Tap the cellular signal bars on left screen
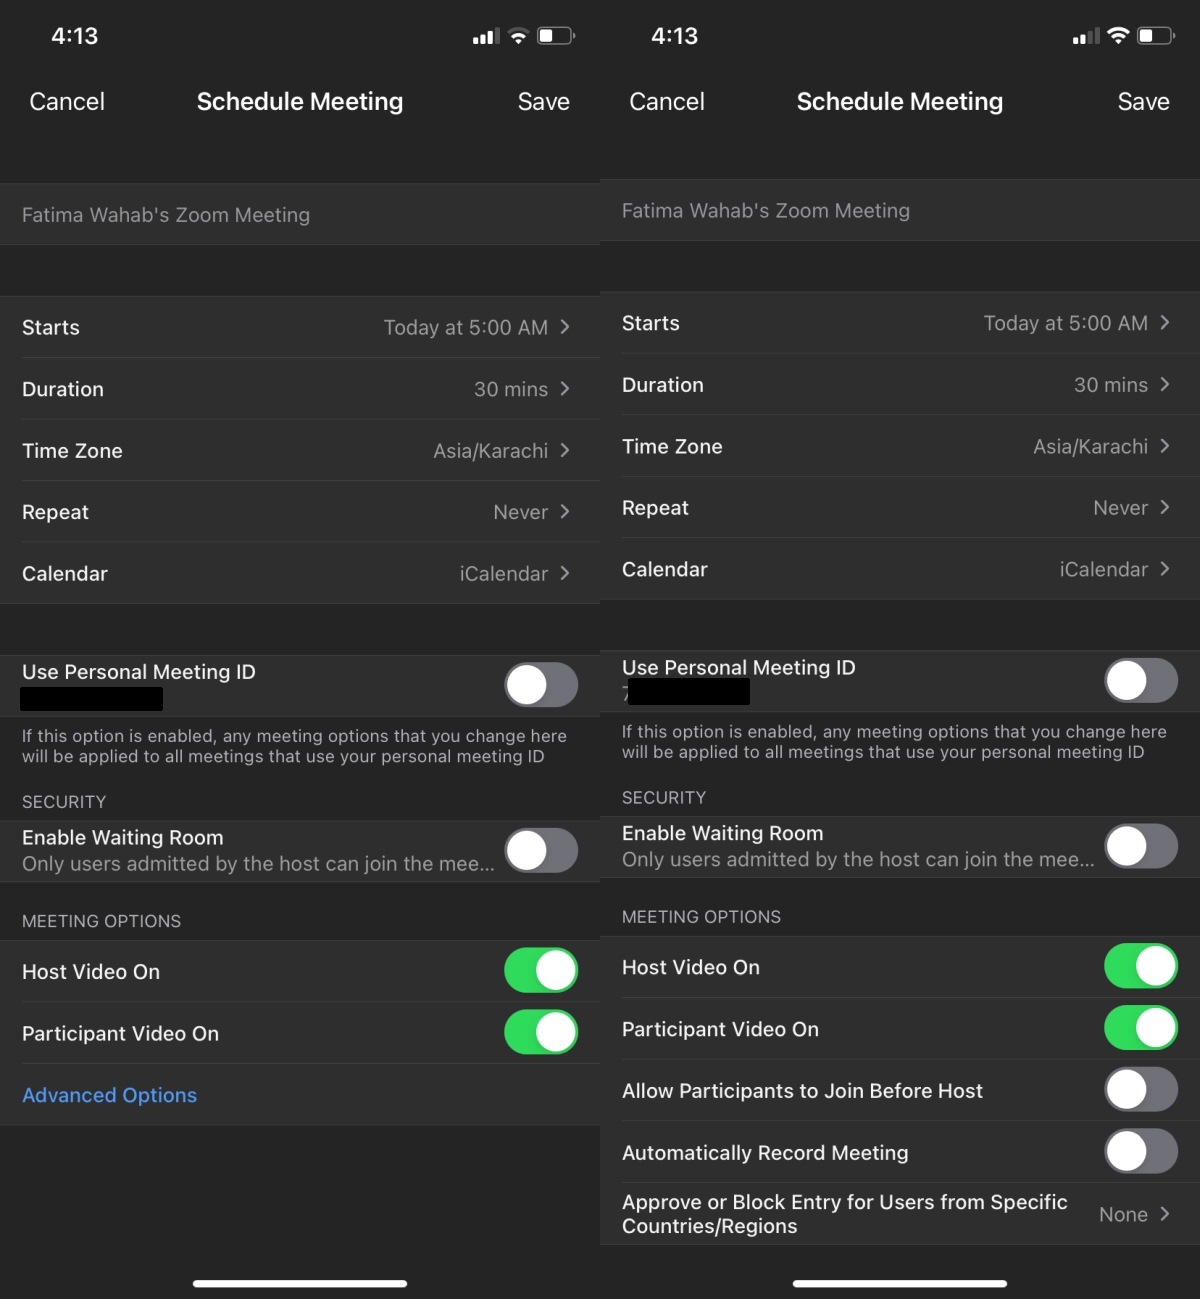 pos(486,37)
